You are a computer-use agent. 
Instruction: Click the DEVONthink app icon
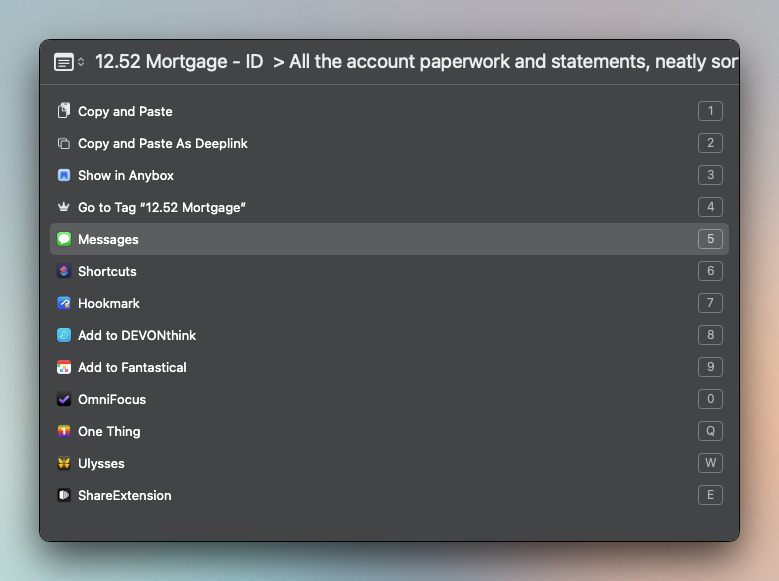point(64,335)
